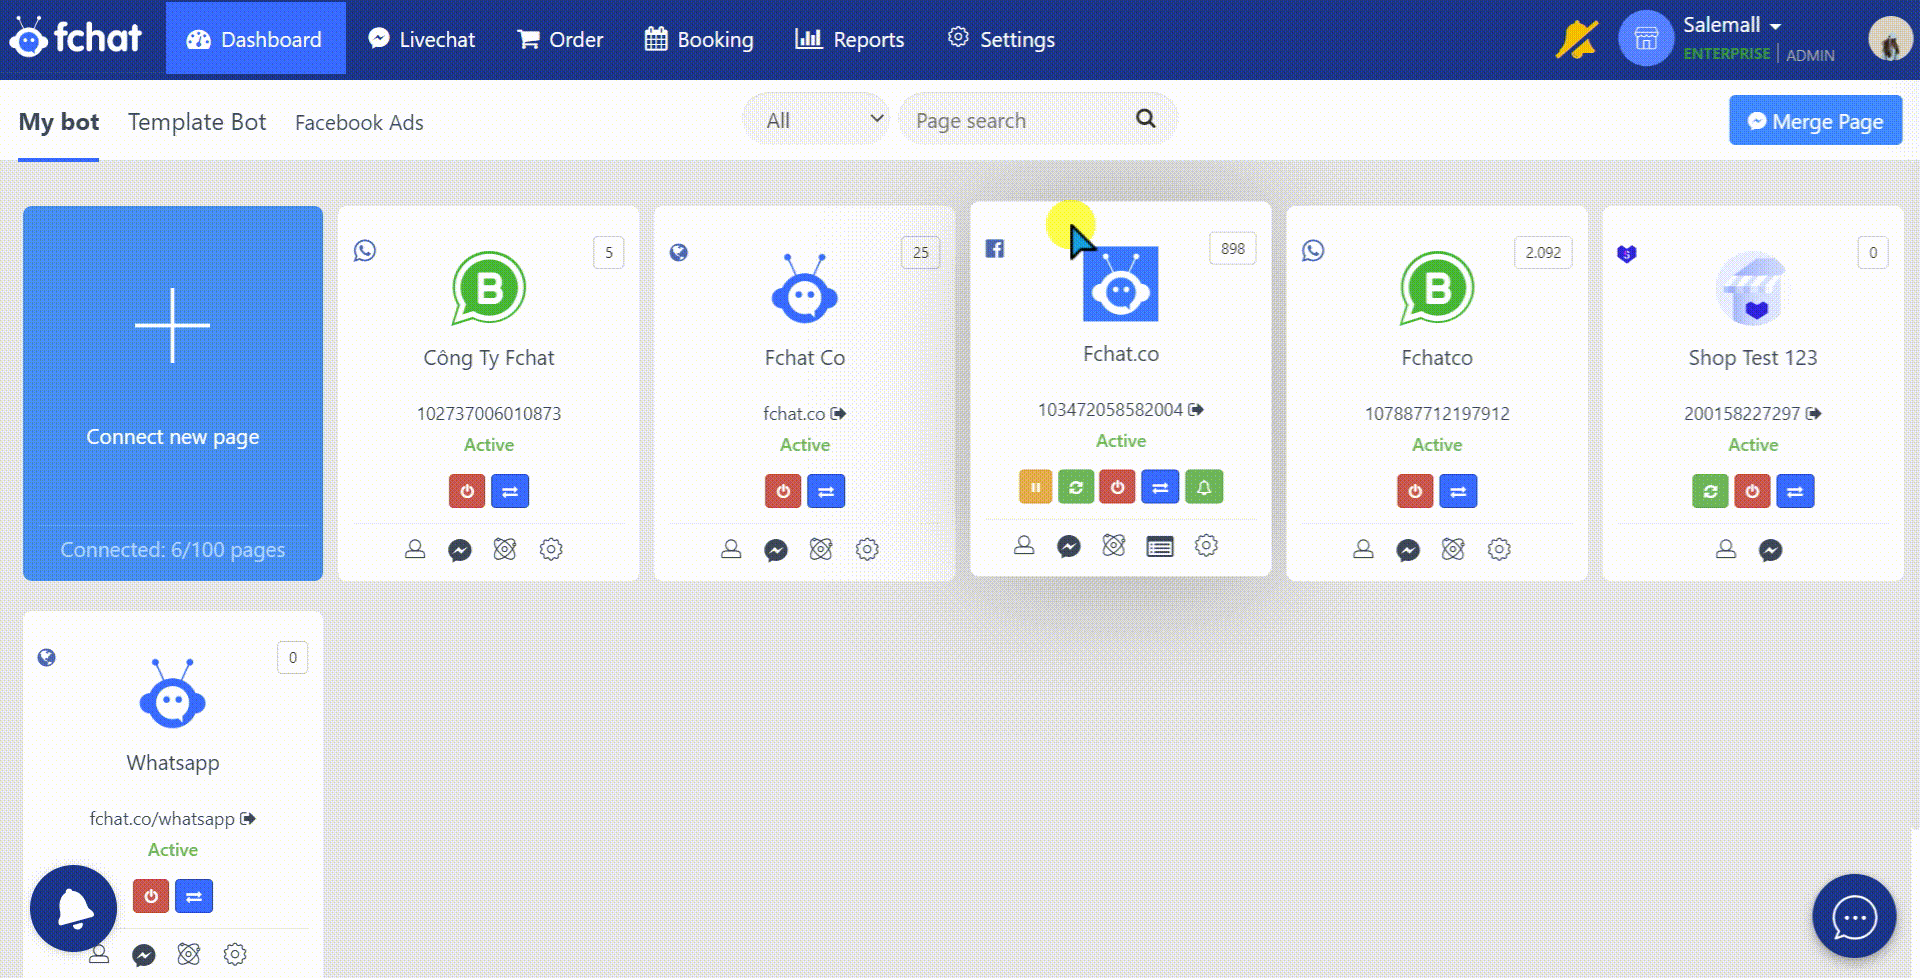This screenshot has width=1920, height=978.
Task: Open subscribers icon on Công Ty Fchat card
Action: tap(415, 549)
